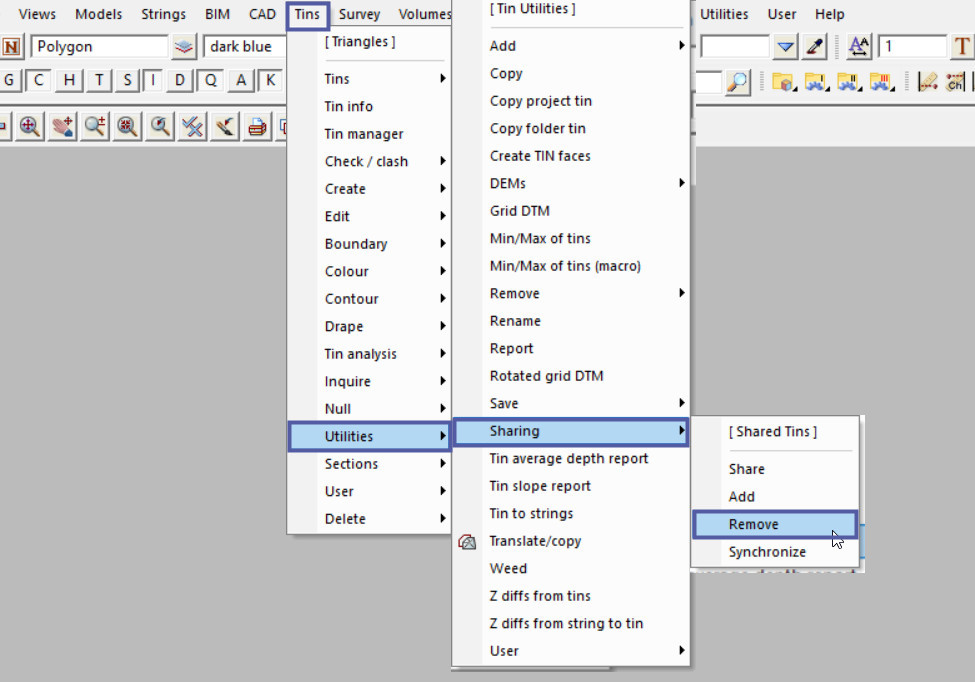Click the magnifier search icon in toolbar
The height and width of the screenshot is (682, 975).
pos(737,82)
